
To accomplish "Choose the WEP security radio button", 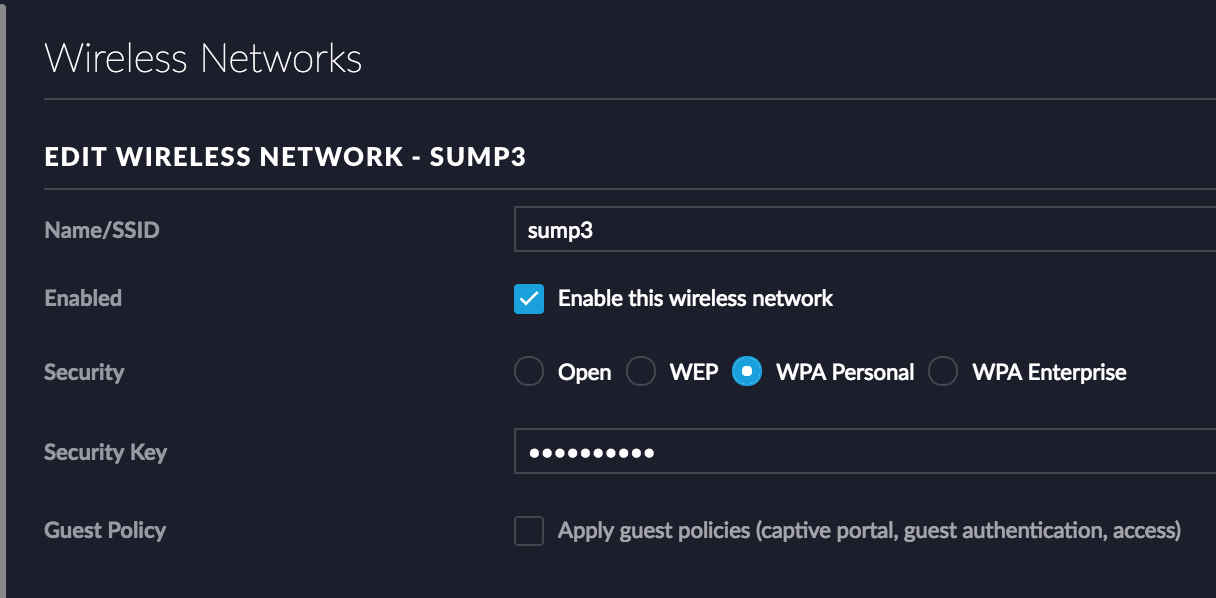I will (641, 372).
